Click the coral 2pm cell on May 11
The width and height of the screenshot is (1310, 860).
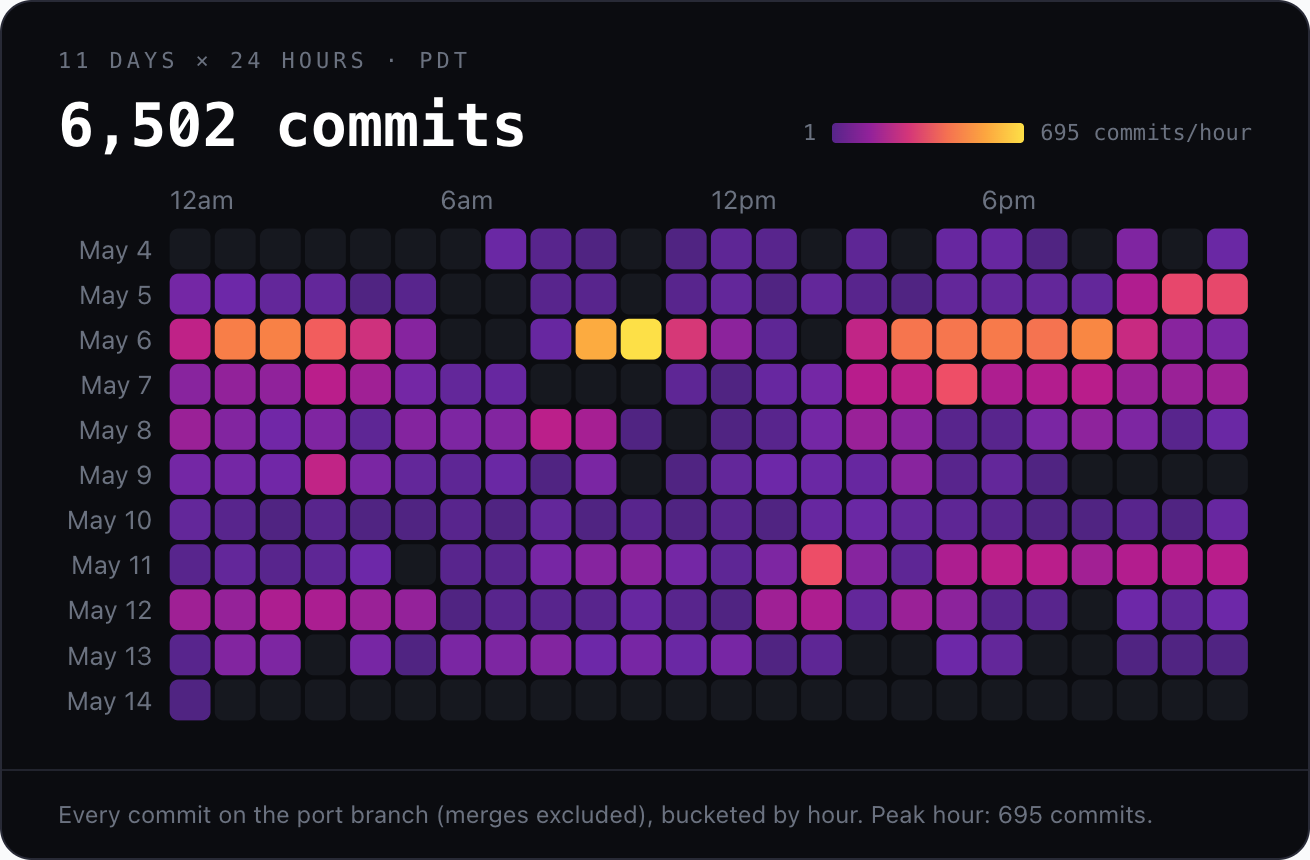tap(822, 564)
